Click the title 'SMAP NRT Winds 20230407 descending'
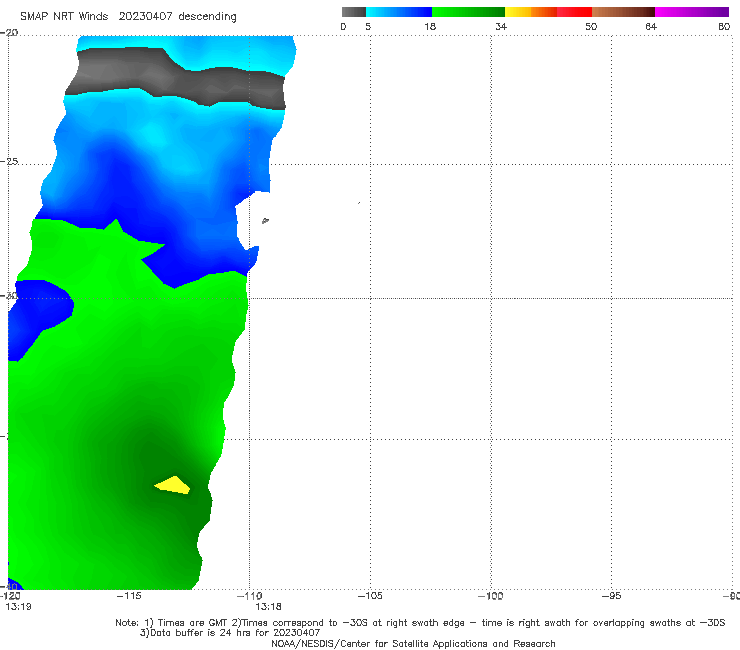This screenshot has height=650, width=740. [128, 16]
